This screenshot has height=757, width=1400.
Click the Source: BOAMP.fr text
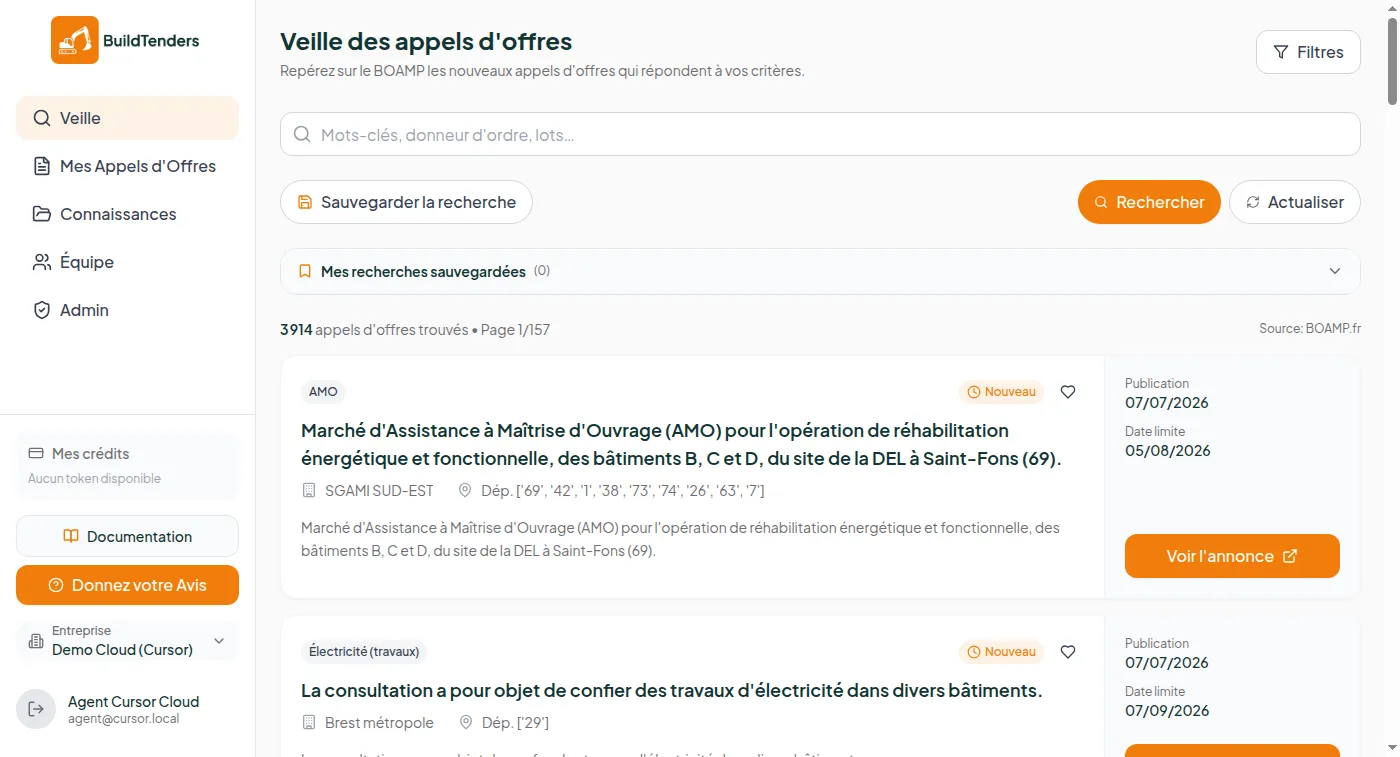click(x=1310, y=328)
